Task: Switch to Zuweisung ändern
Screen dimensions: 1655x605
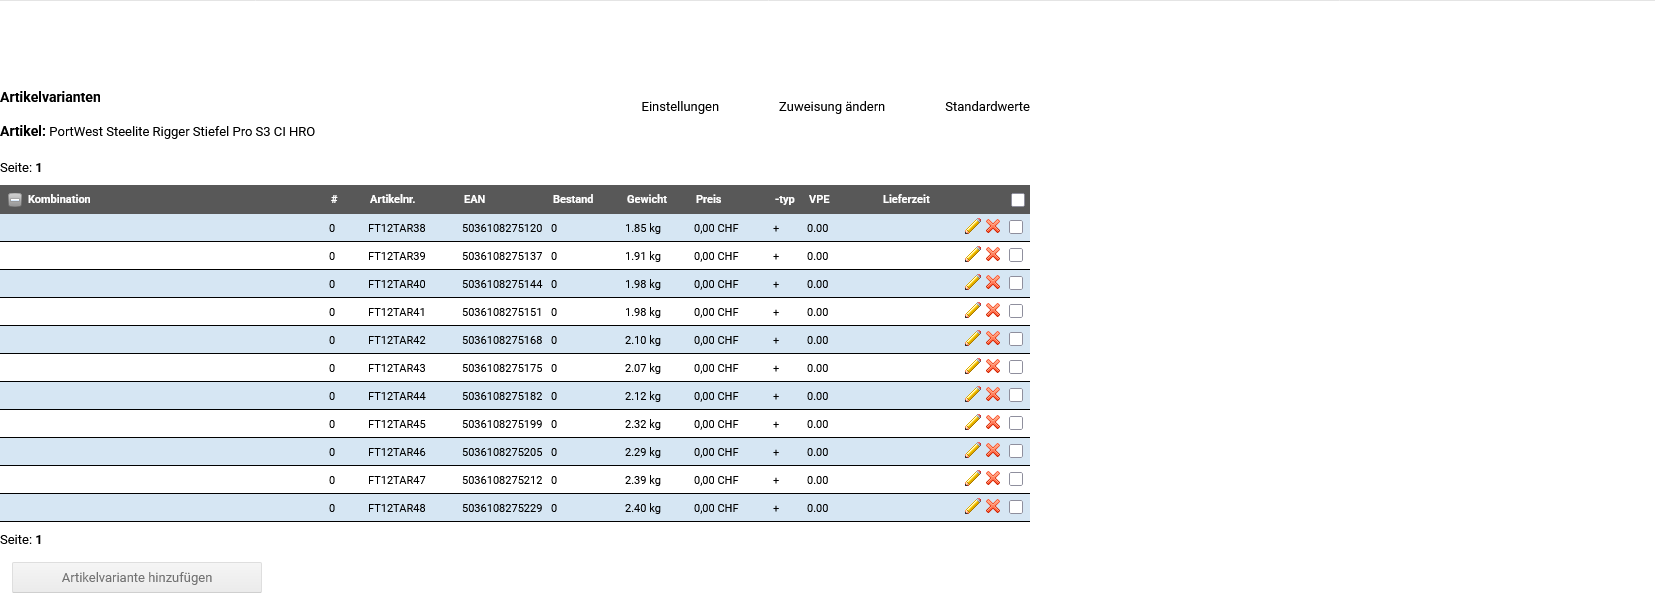Action: pos(831,107)
